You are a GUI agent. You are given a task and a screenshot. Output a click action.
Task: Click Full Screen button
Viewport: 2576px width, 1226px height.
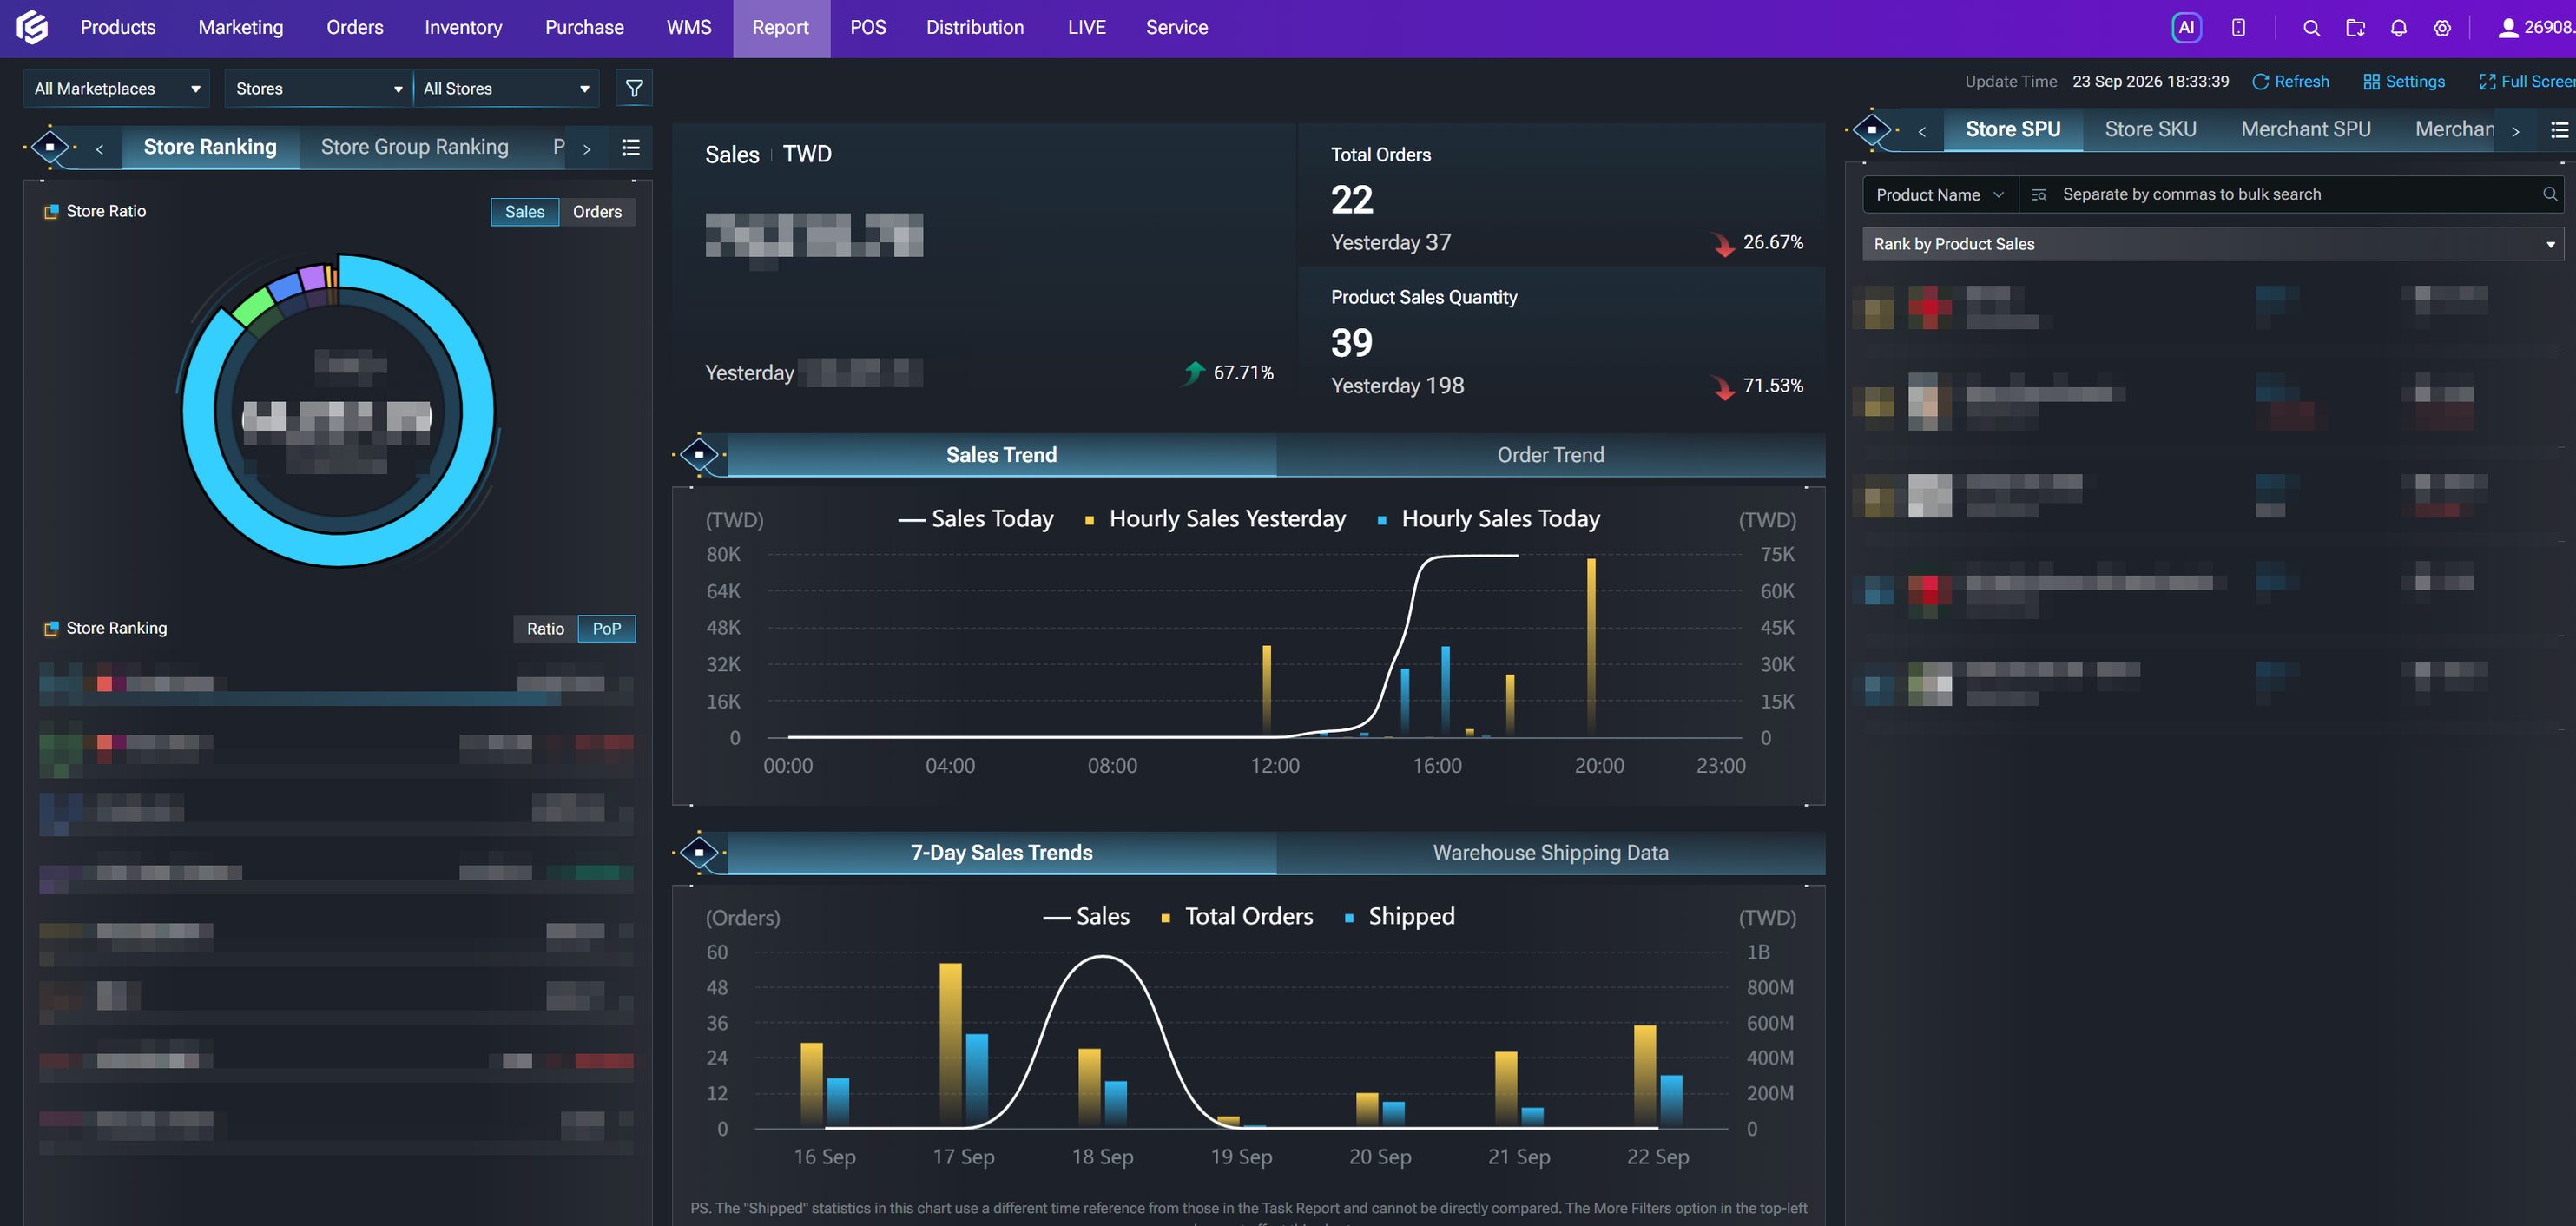pyautogui.click(x=2527, y=81)
